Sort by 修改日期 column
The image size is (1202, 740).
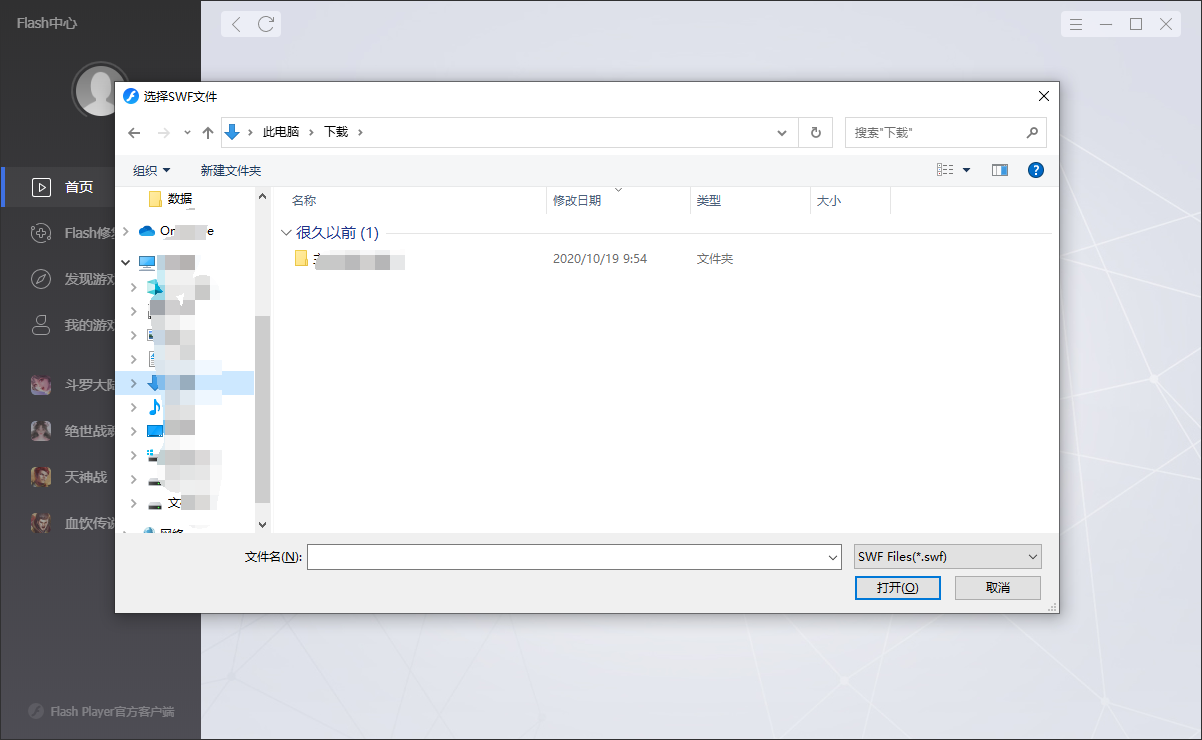[577, 201]
